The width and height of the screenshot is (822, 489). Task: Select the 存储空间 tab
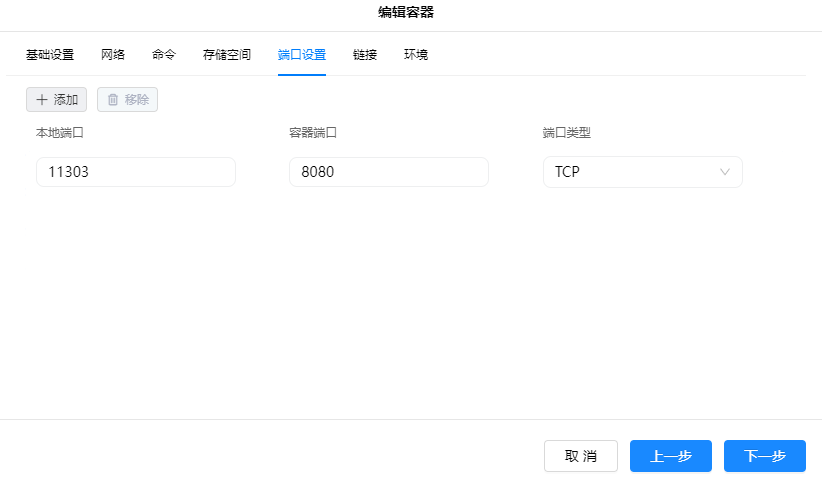(227, 55)
